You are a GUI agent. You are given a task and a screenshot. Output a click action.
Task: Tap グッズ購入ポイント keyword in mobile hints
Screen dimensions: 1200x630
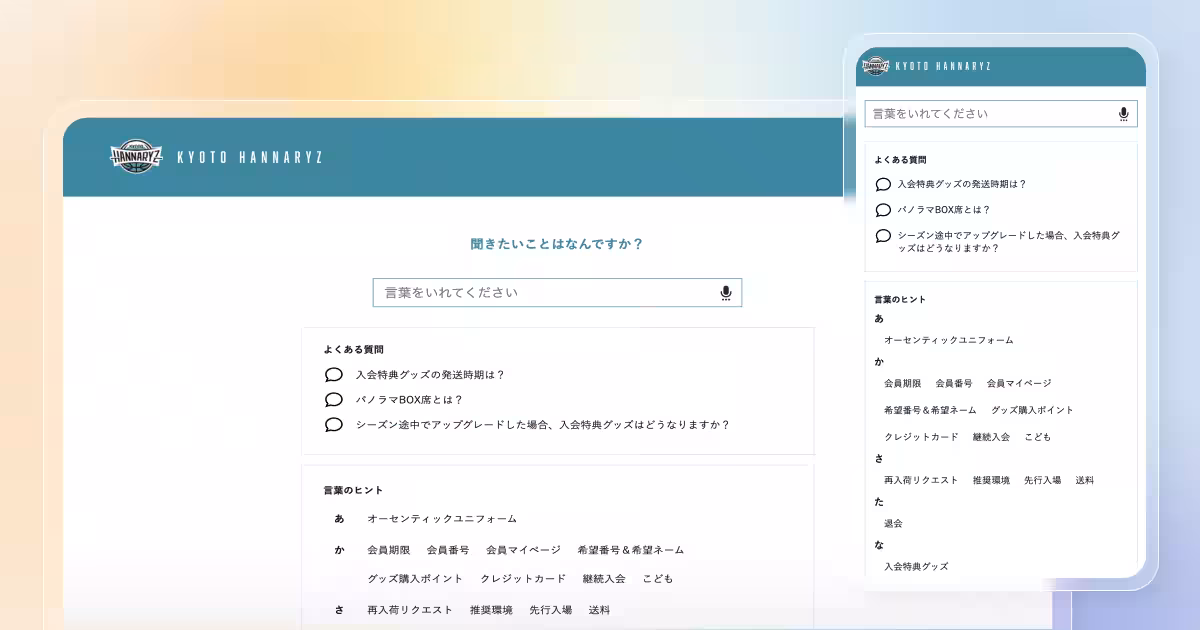point(1032,410)
